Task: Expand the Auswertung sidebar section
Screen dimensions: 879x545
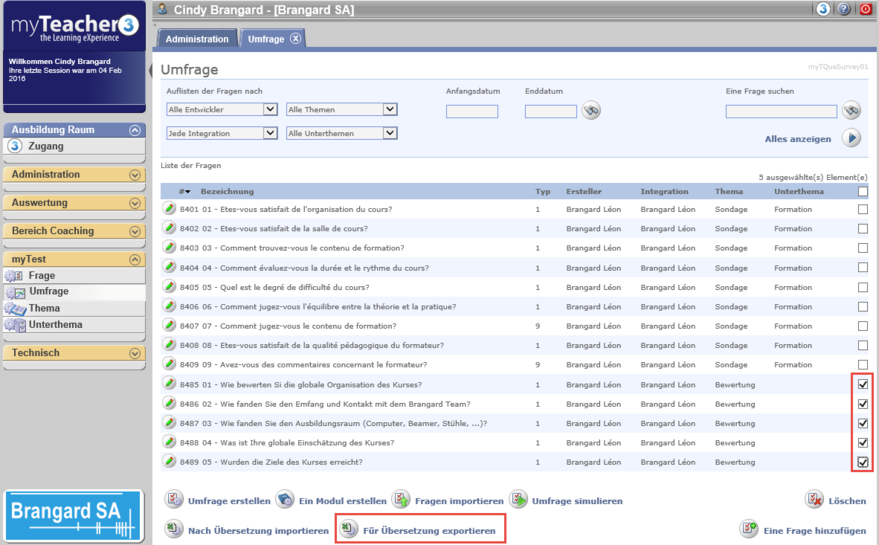Action: click(x=135, y=203)
